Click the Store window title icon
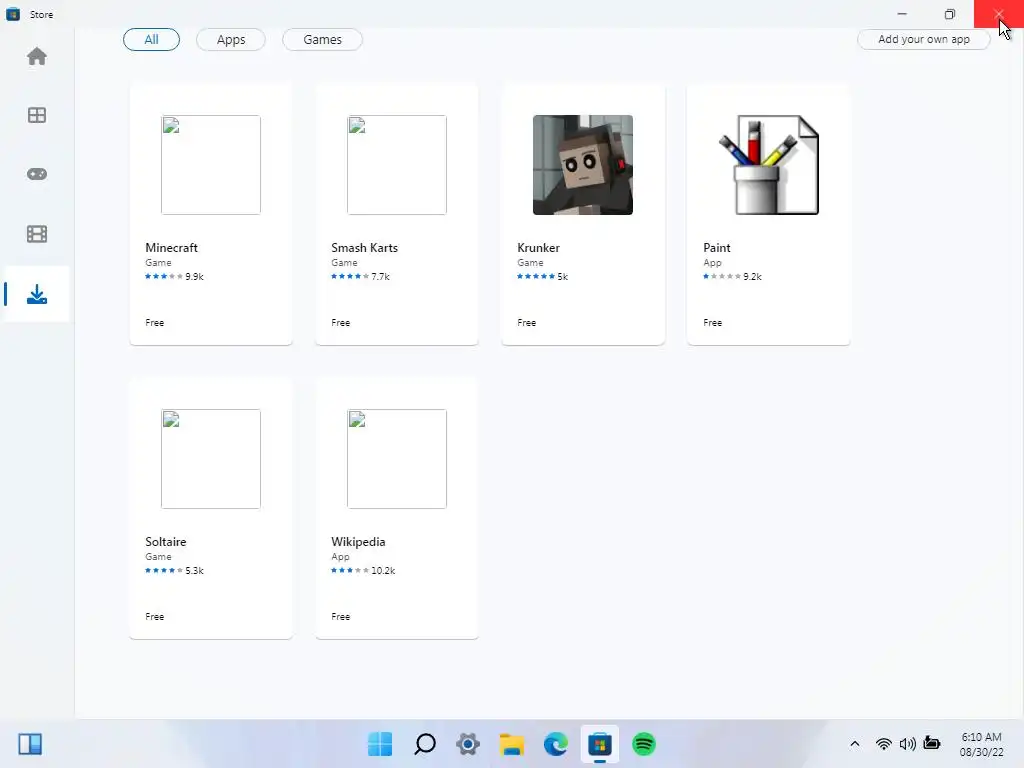Screen dimensions: 1024x768 13,14
